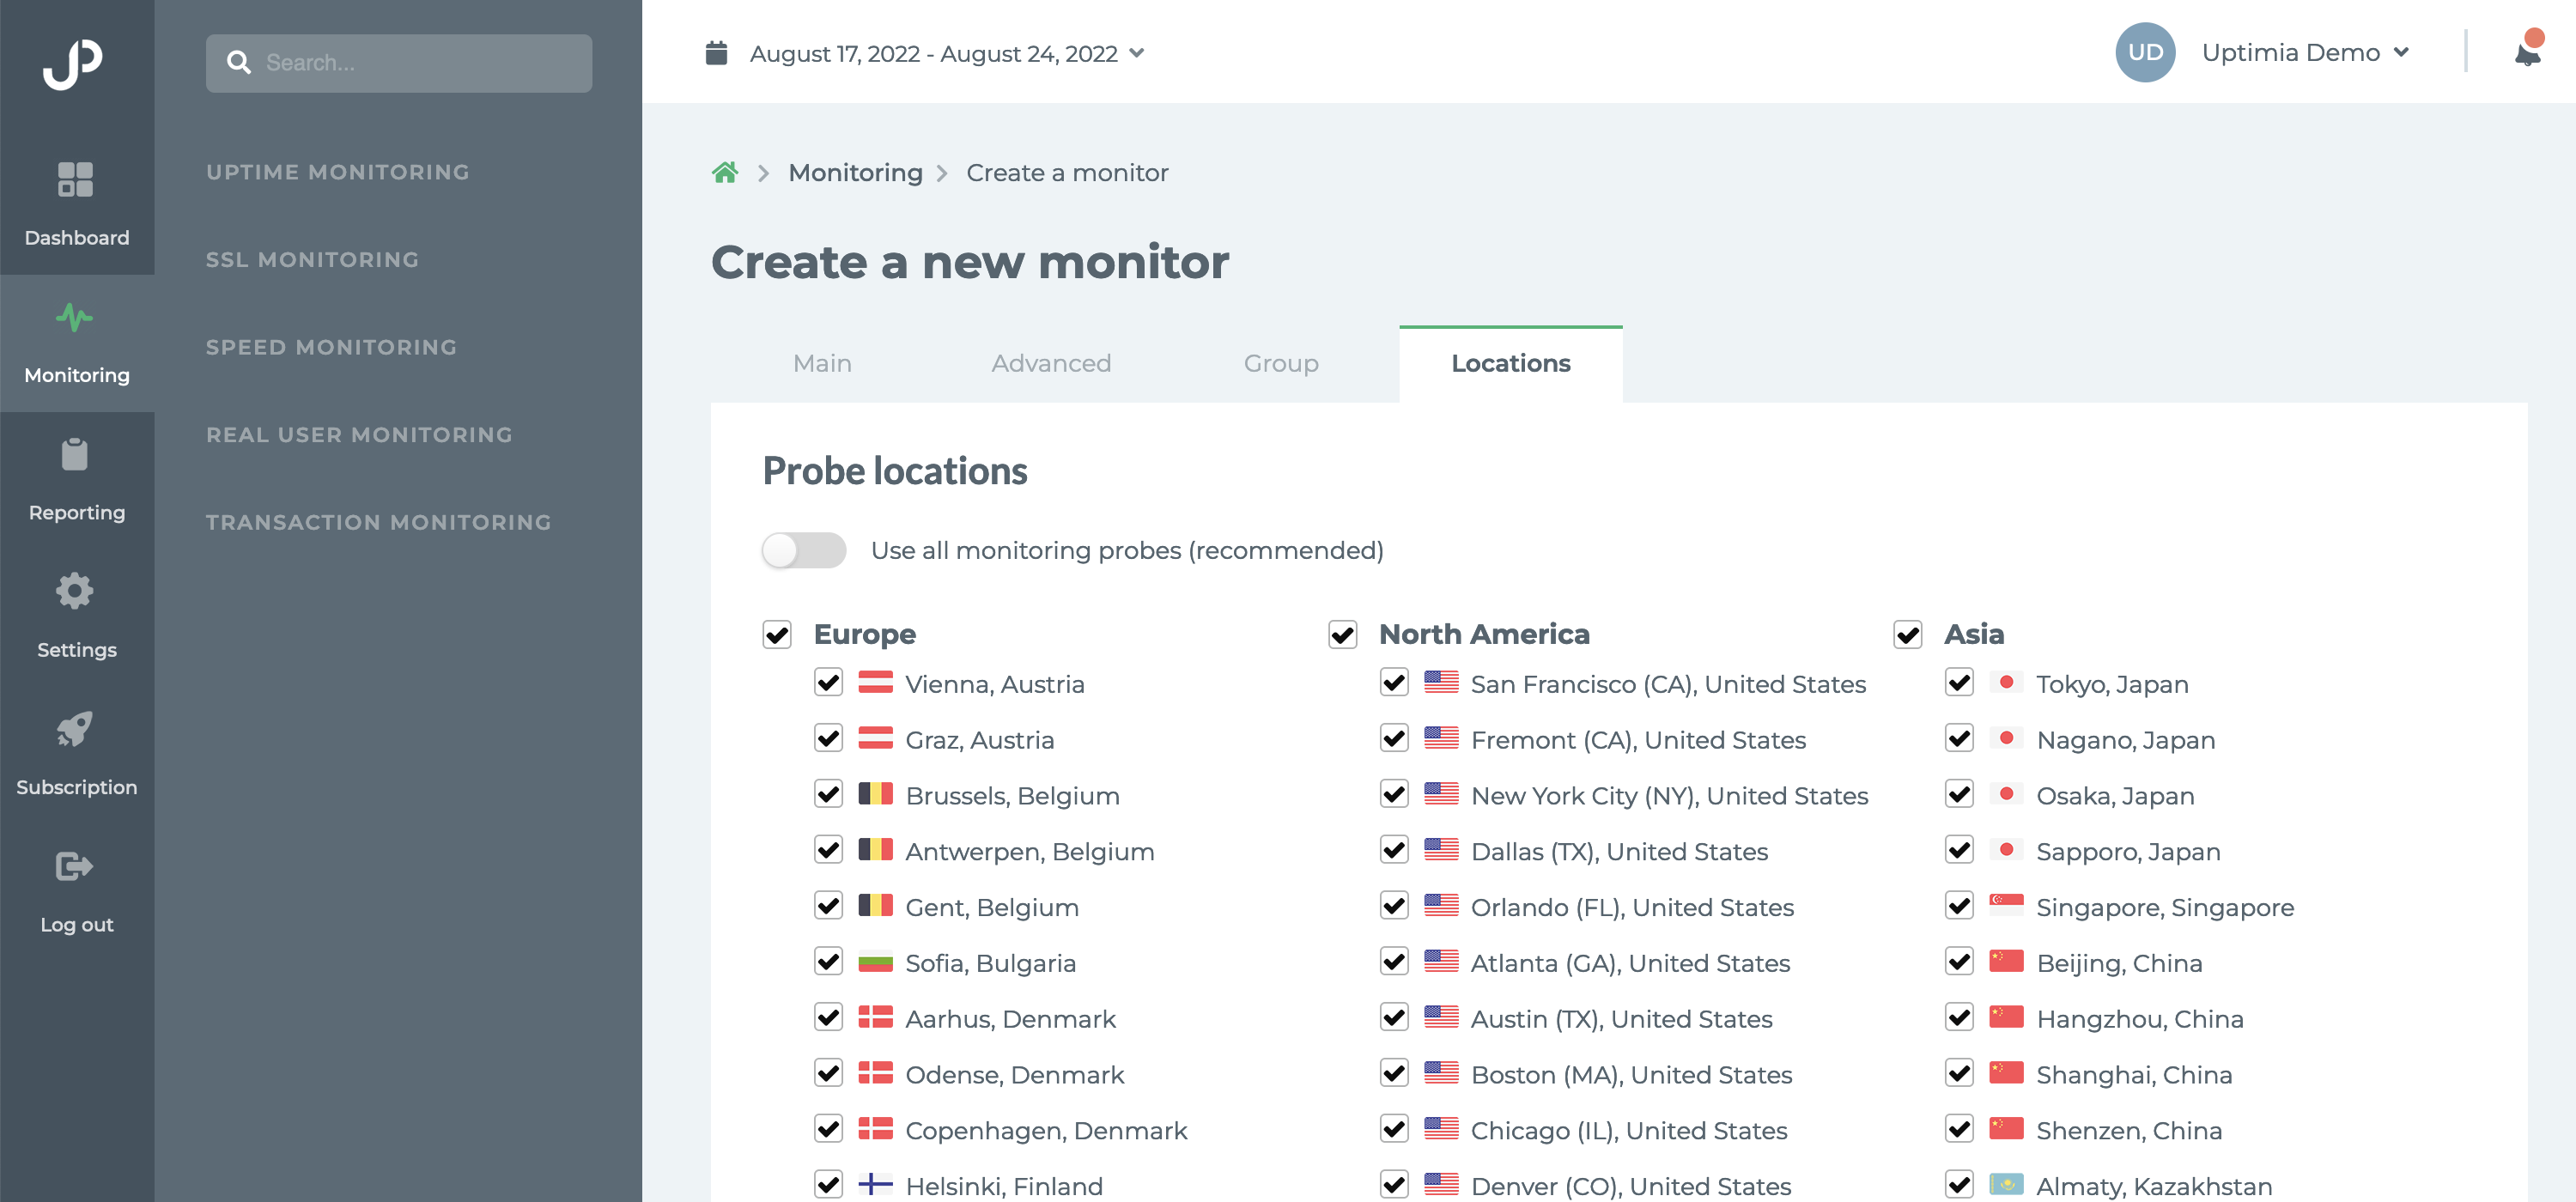Open the Subscription rocket icon
Viewport: 2576px width, 1202px height.
(x=75, y=728)
